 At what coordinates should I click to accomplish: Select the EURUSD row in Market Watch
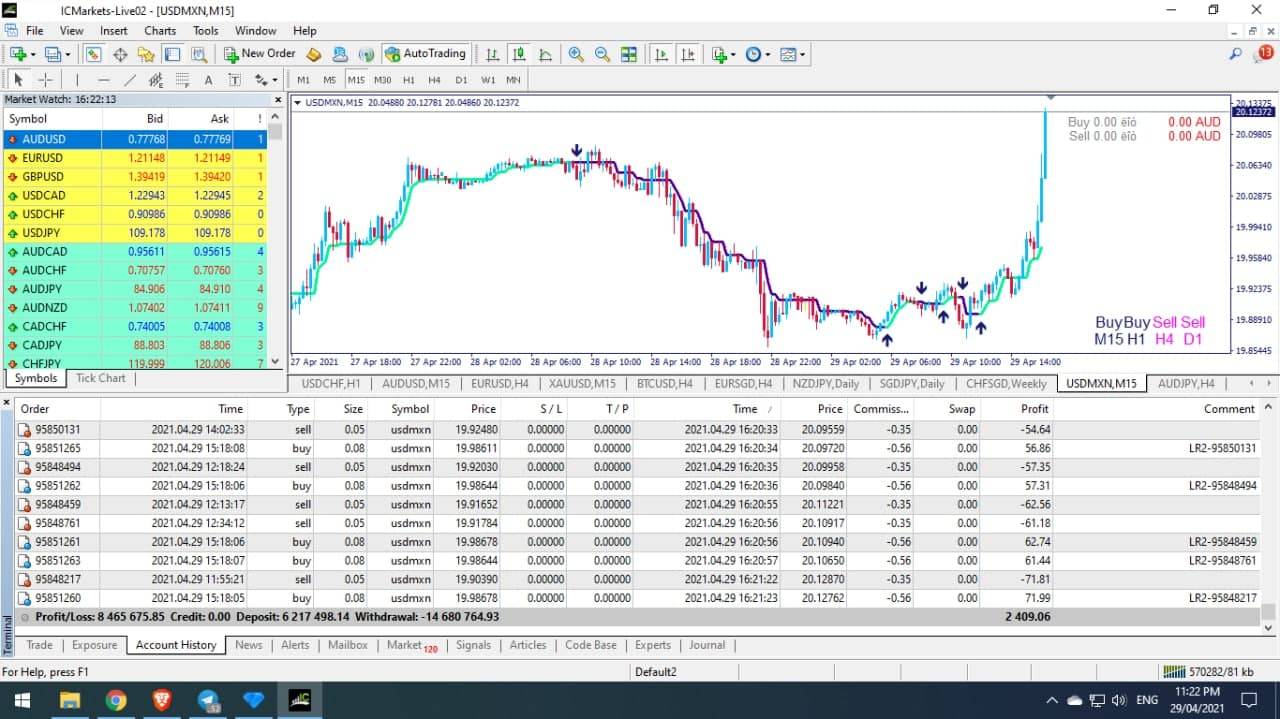click(x=135, y=158)
